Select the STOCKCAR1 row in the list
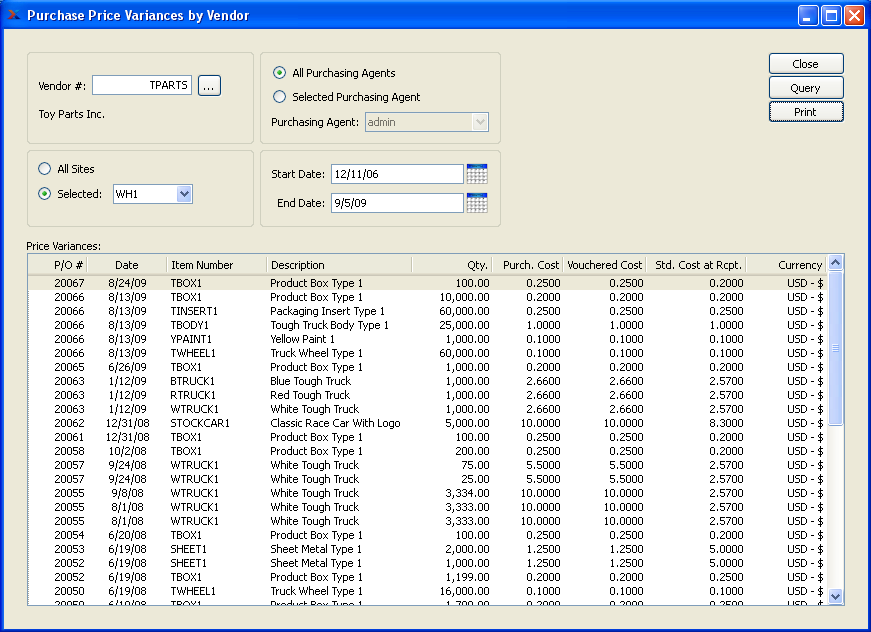 coord(200,423)
